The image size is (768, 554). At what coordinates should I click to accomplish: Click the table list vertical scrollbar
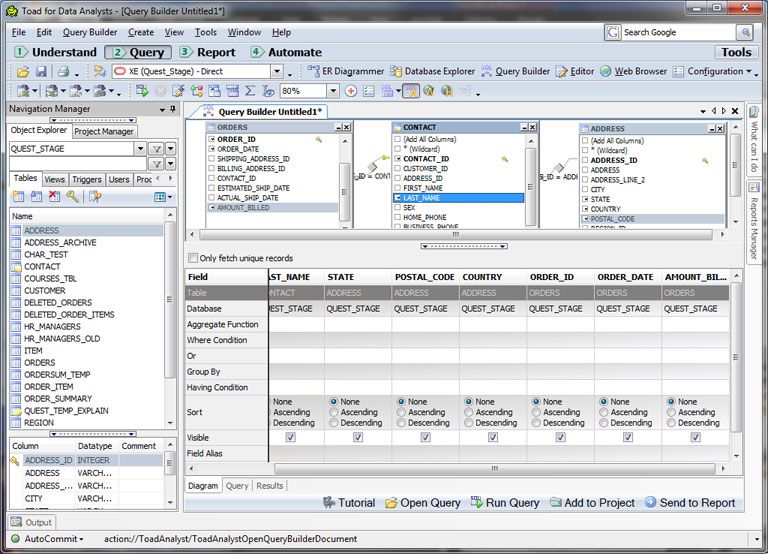point(169,299)
